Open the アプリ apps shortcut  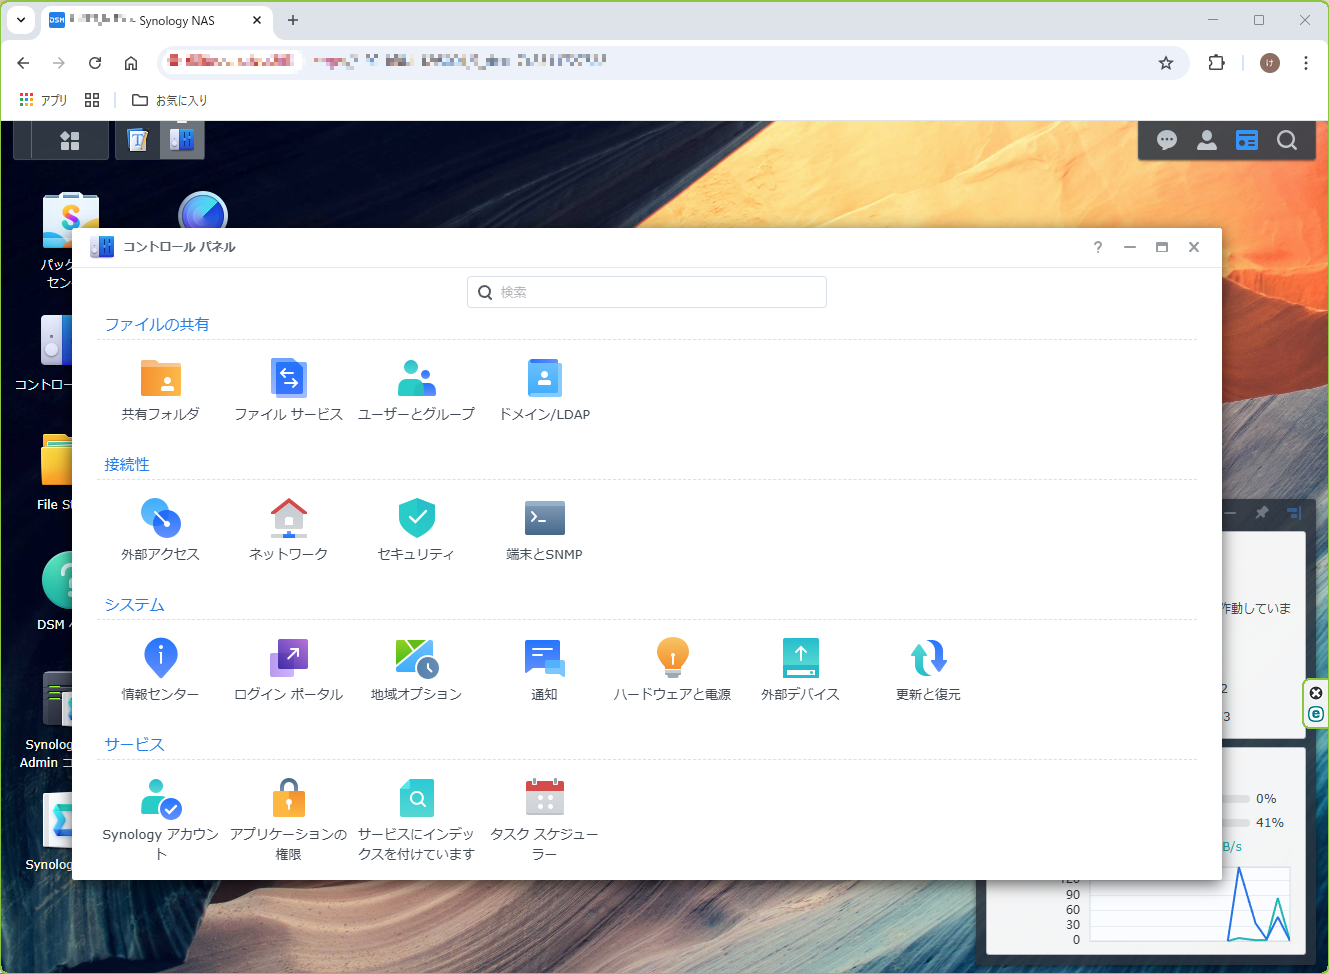click(43, 100)
